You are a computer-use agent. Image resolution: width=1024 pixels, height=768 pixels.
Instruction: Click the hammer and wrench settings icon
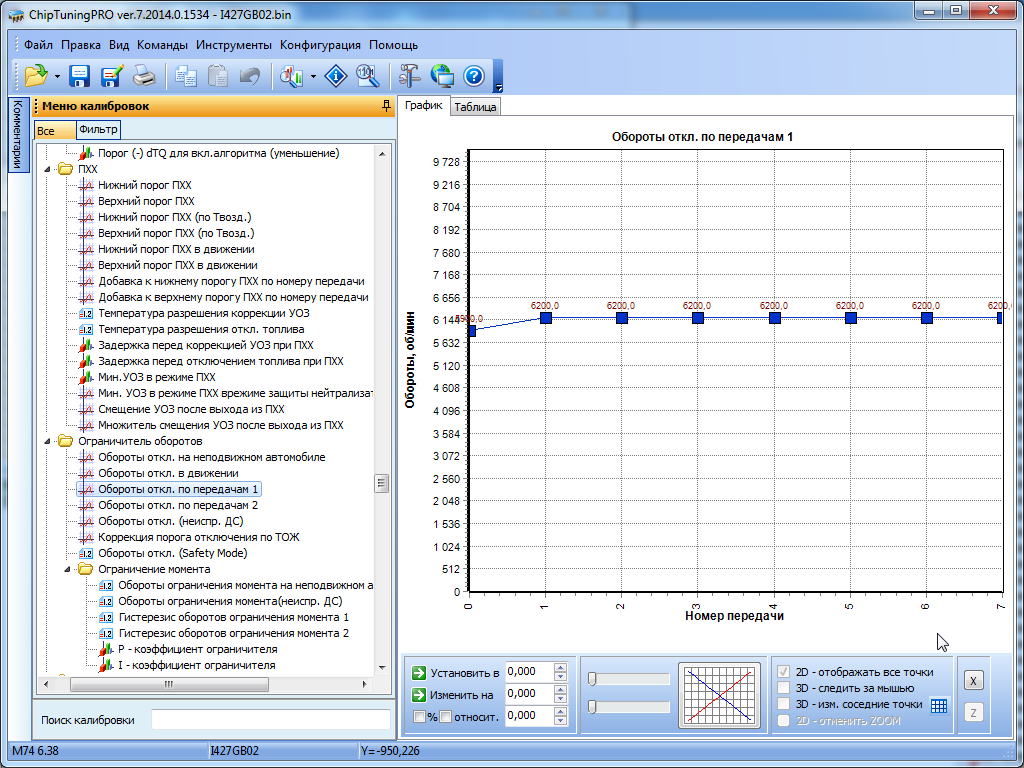pyautogui.click(x=409, y=75)
